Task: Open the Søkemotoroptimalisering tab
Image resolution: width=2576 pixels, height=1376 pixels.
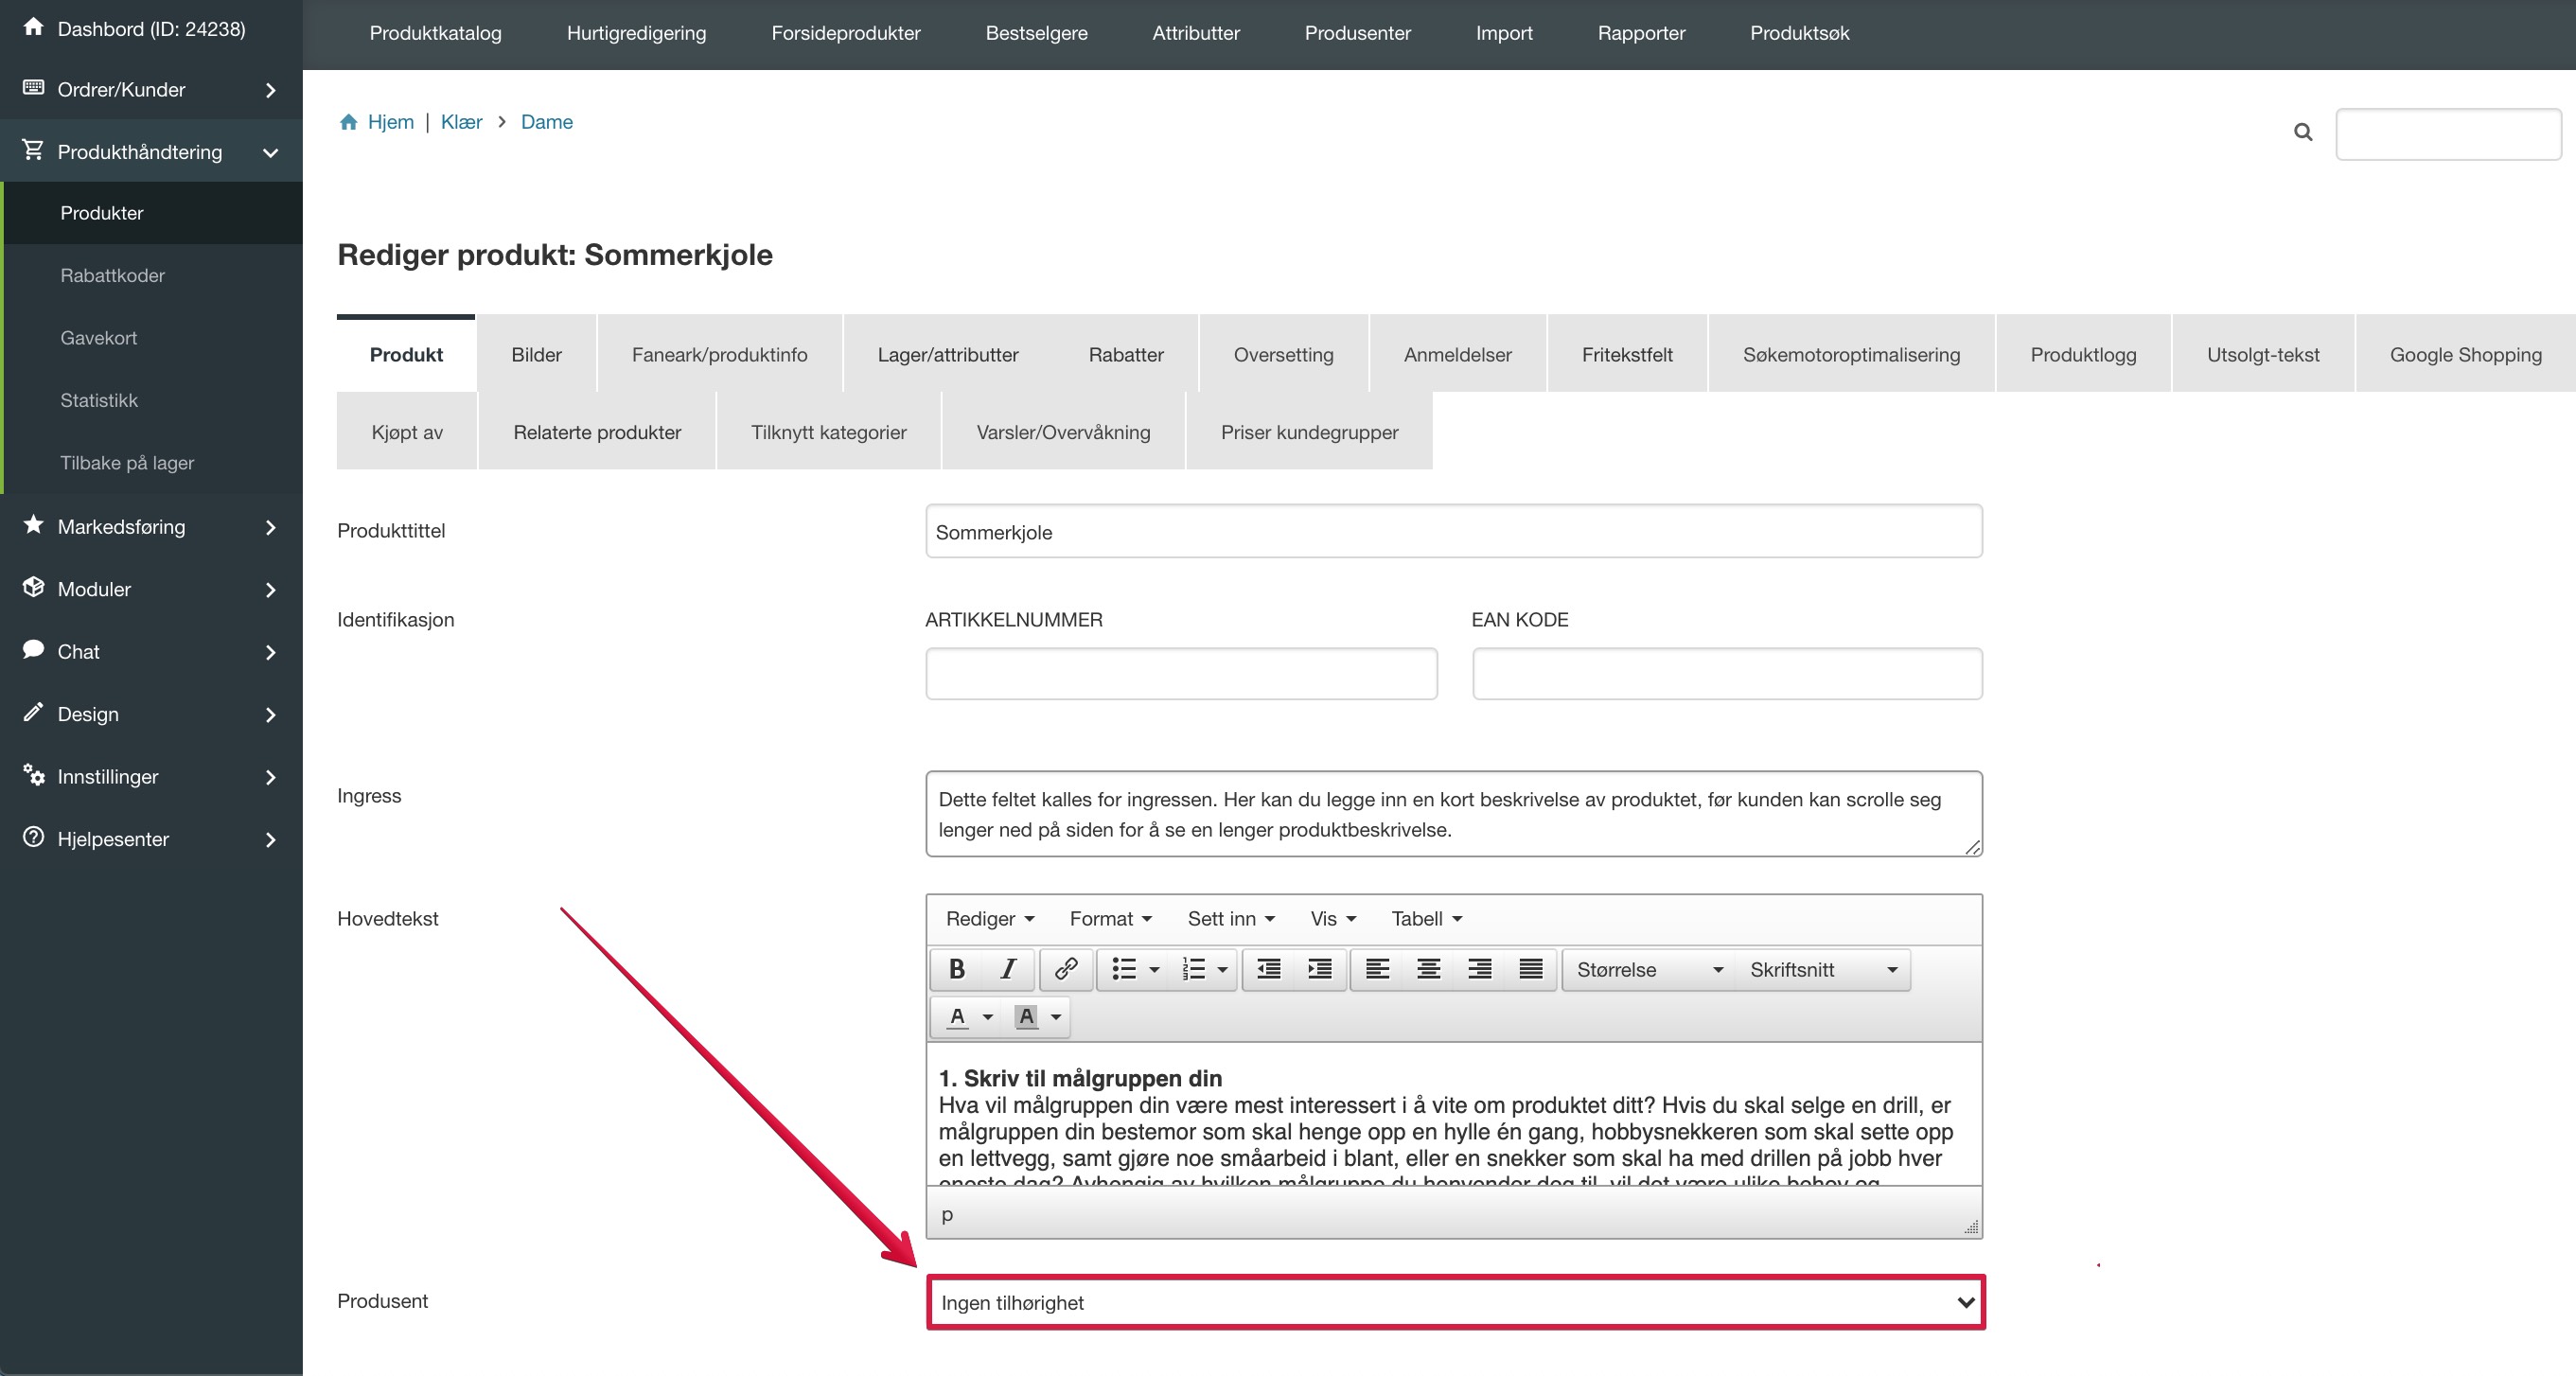Action: click(x=1851, y=355)
